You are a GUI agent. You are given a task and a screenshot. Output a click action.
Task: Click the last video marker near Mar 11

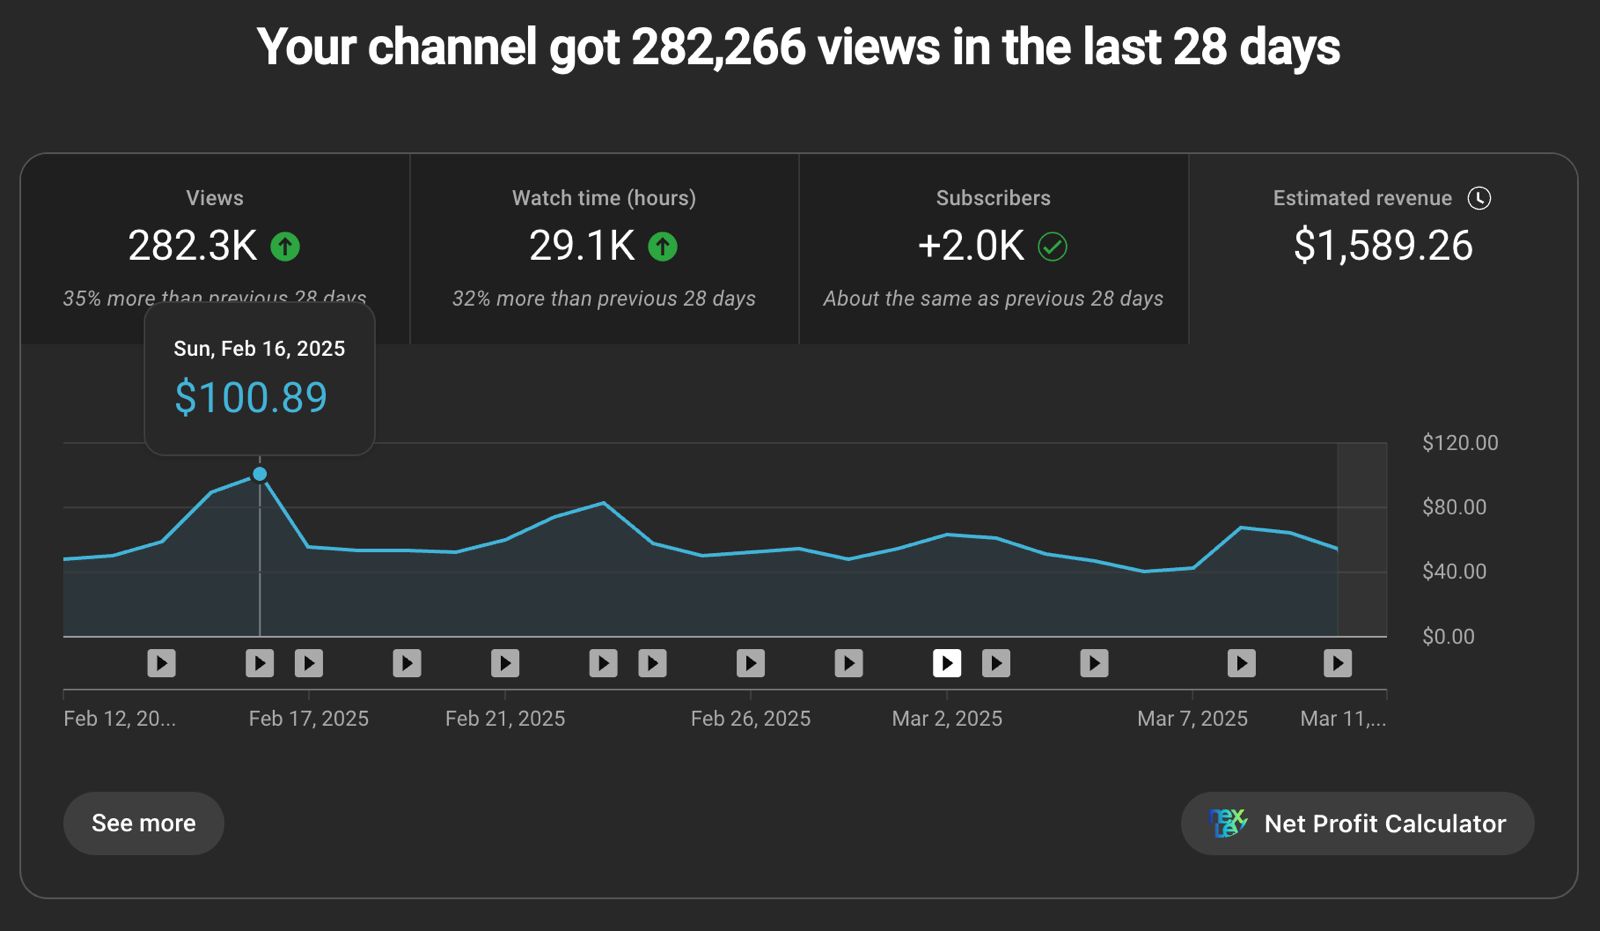(1337, 663)
